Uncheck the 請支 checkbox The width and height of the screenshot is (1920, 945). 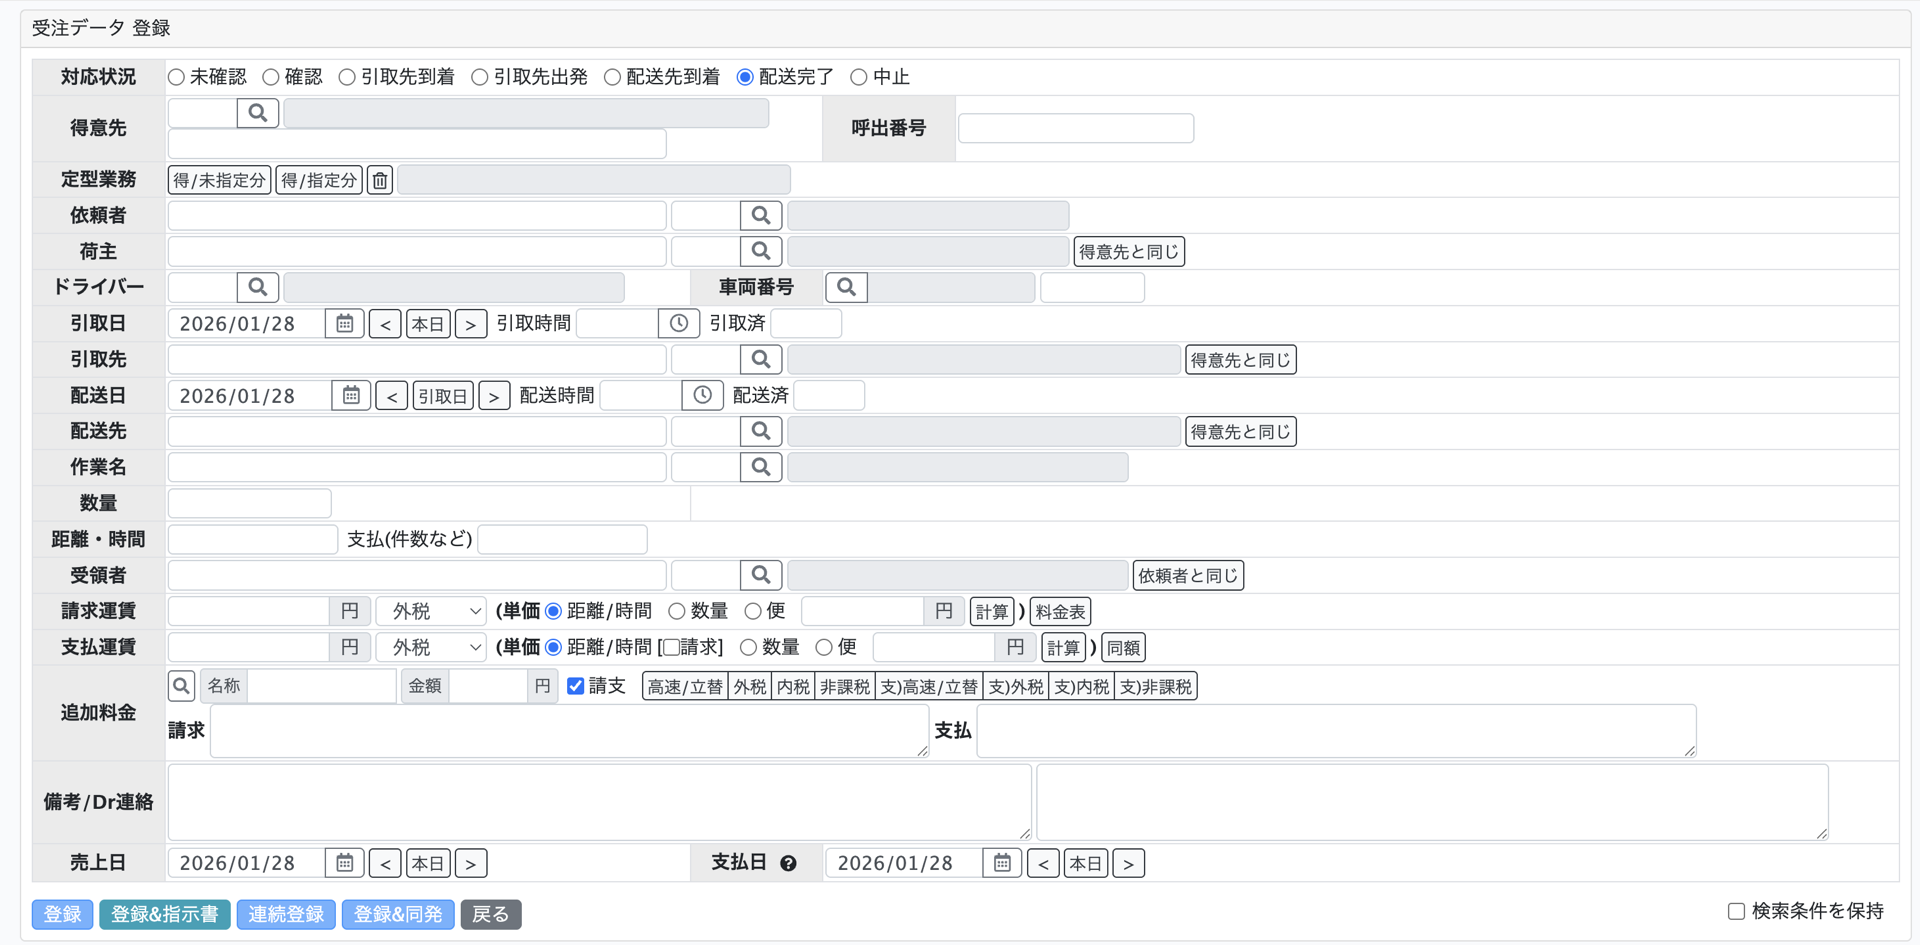pos(575,685)
